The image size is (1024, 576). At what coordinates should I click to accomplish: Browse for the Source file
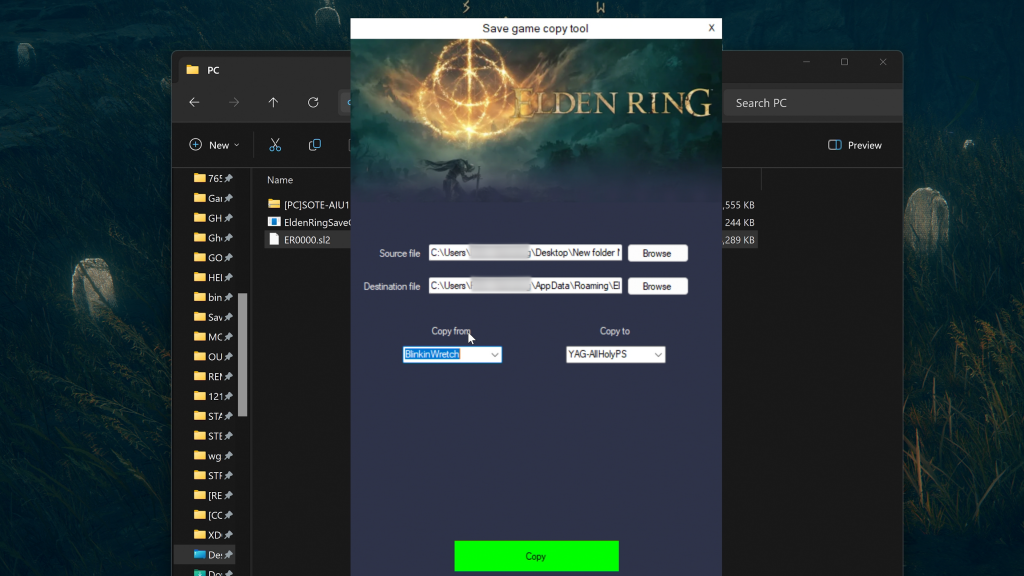point(657,254)
